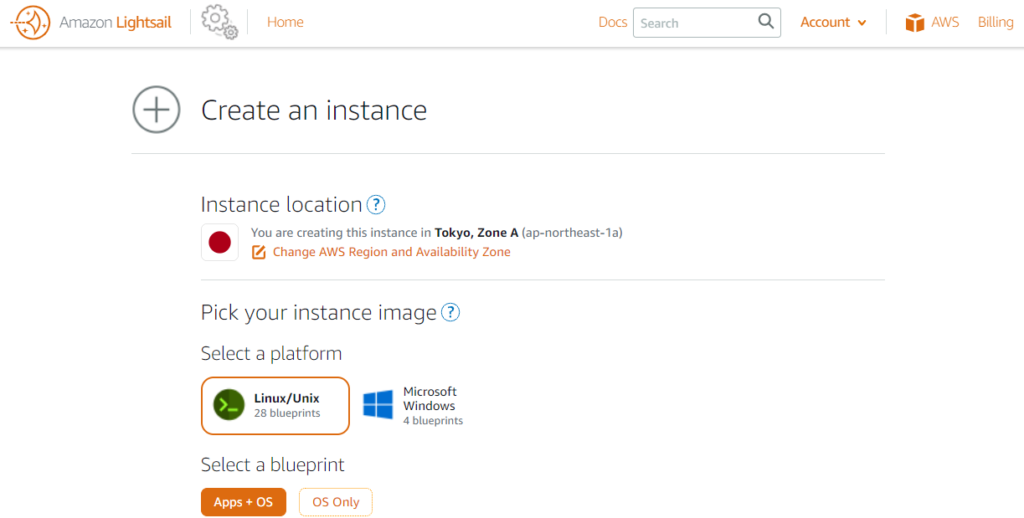The width and height of the screenshot is (1024, 518).
Task: Click the 'Select a platform' heading
Action: pos(271,354)
